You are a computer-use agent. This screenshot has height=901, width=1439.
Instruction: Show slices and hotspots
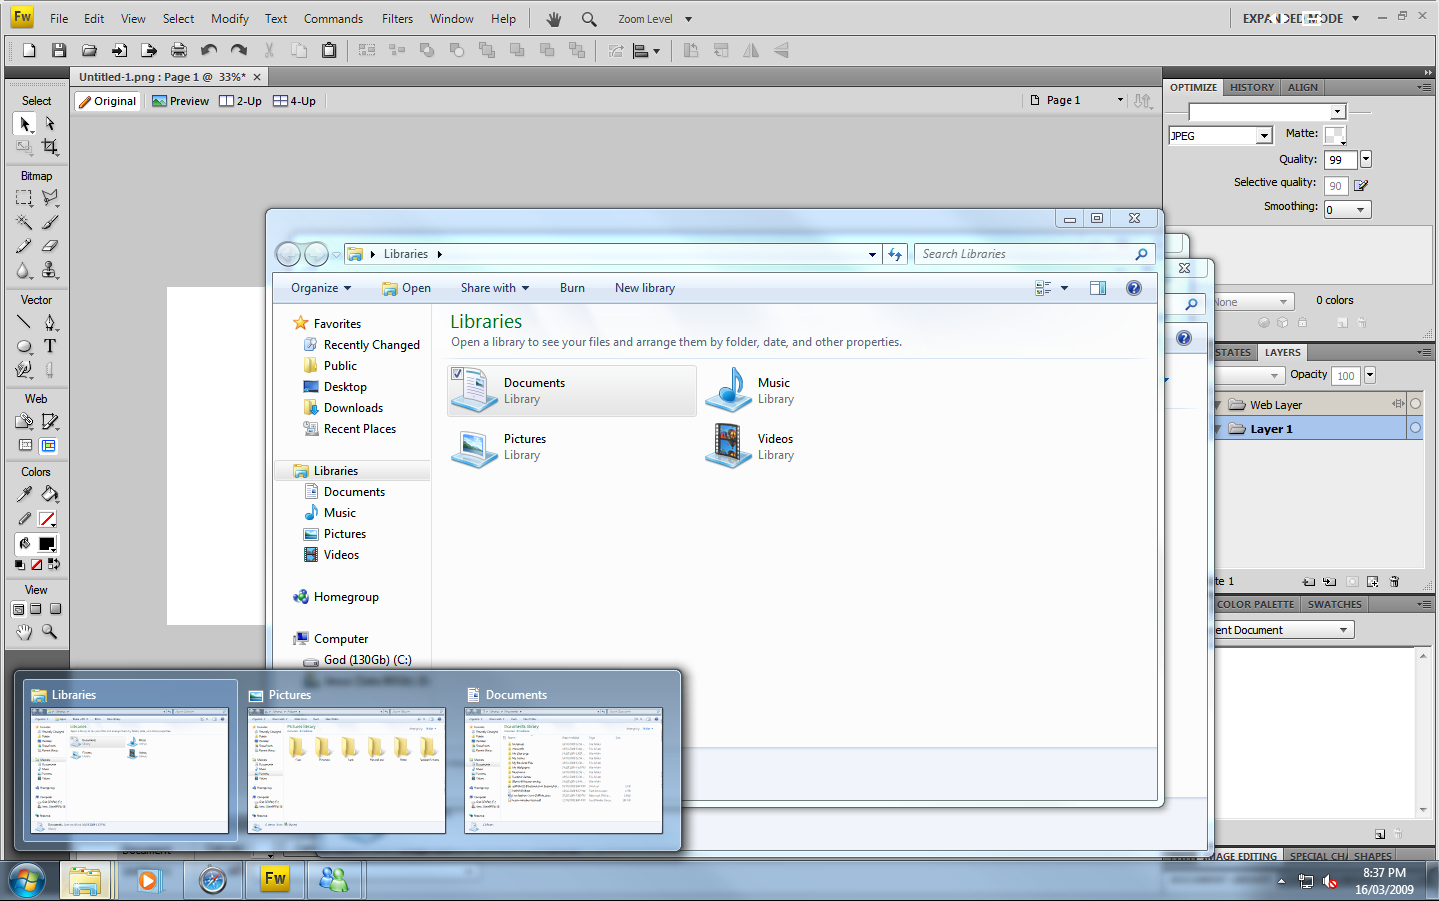point(49,446)
